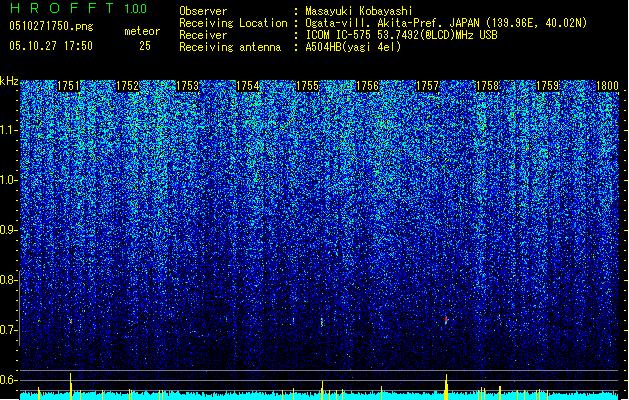
Task: Click the 0.9 kHz axis label
Action: click(9, 230)
